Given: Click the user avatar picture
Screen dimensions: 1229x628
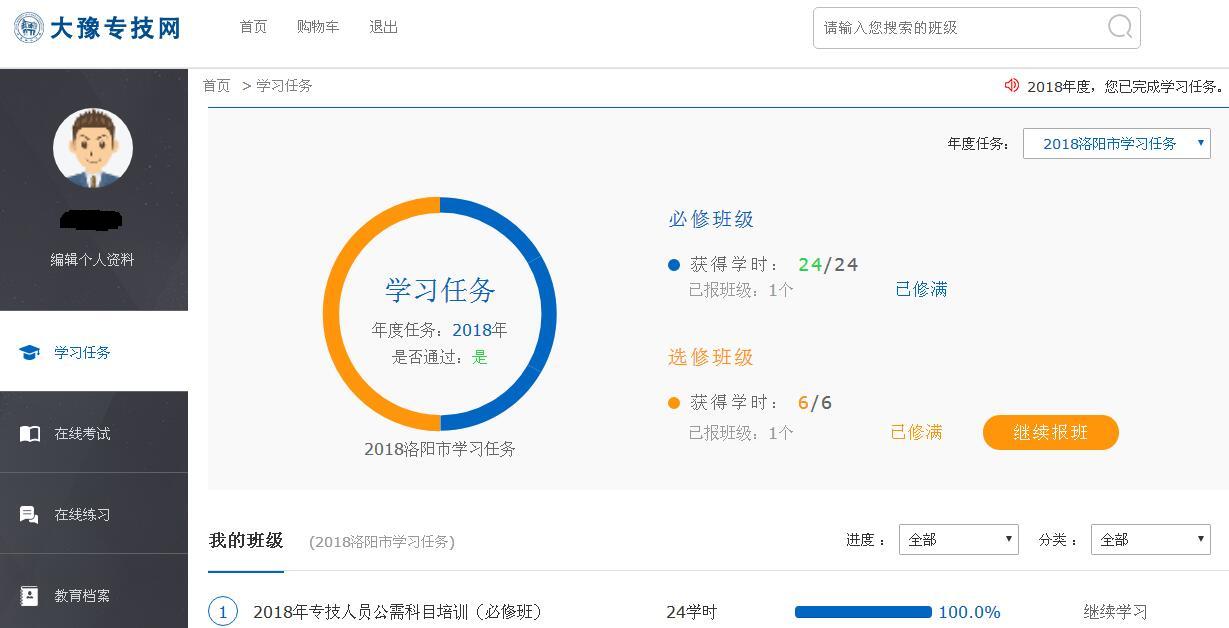Looking at the screenshot, I should coord(93,148).
